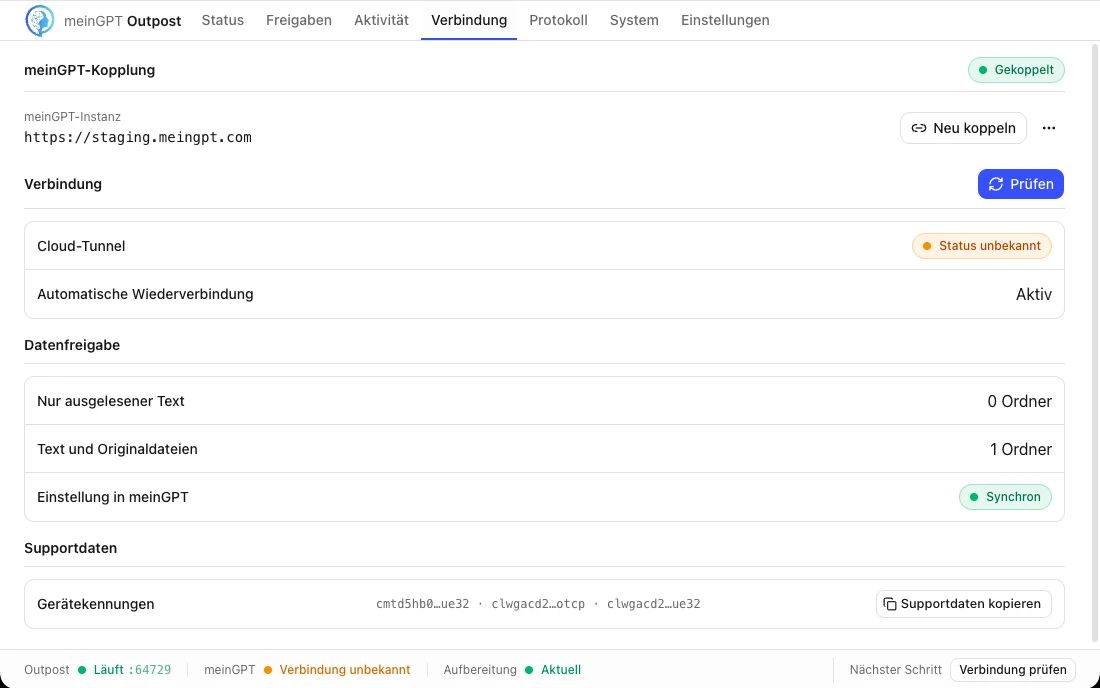Click the Gerätekennungen label
This screenshot has height=688, width=1100.
click(x=96, y=604)
